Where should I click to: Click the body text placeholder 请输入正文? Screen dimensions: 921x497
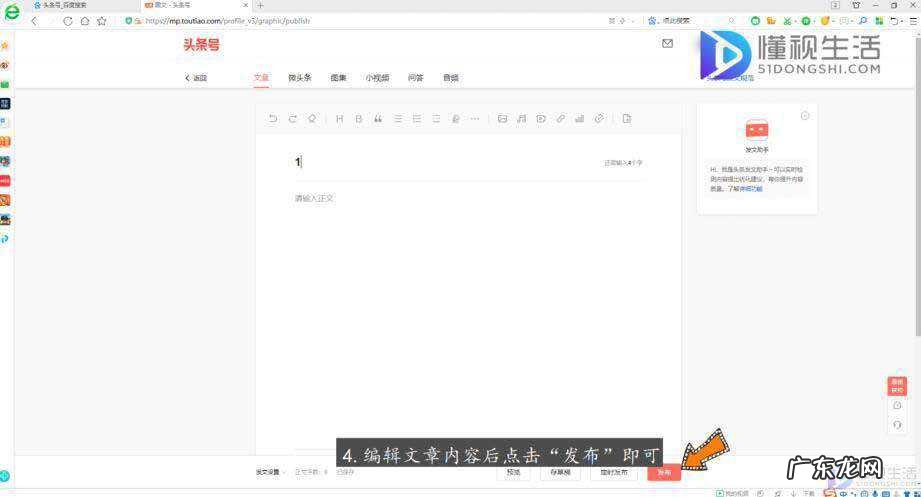[x=314, y=199]
